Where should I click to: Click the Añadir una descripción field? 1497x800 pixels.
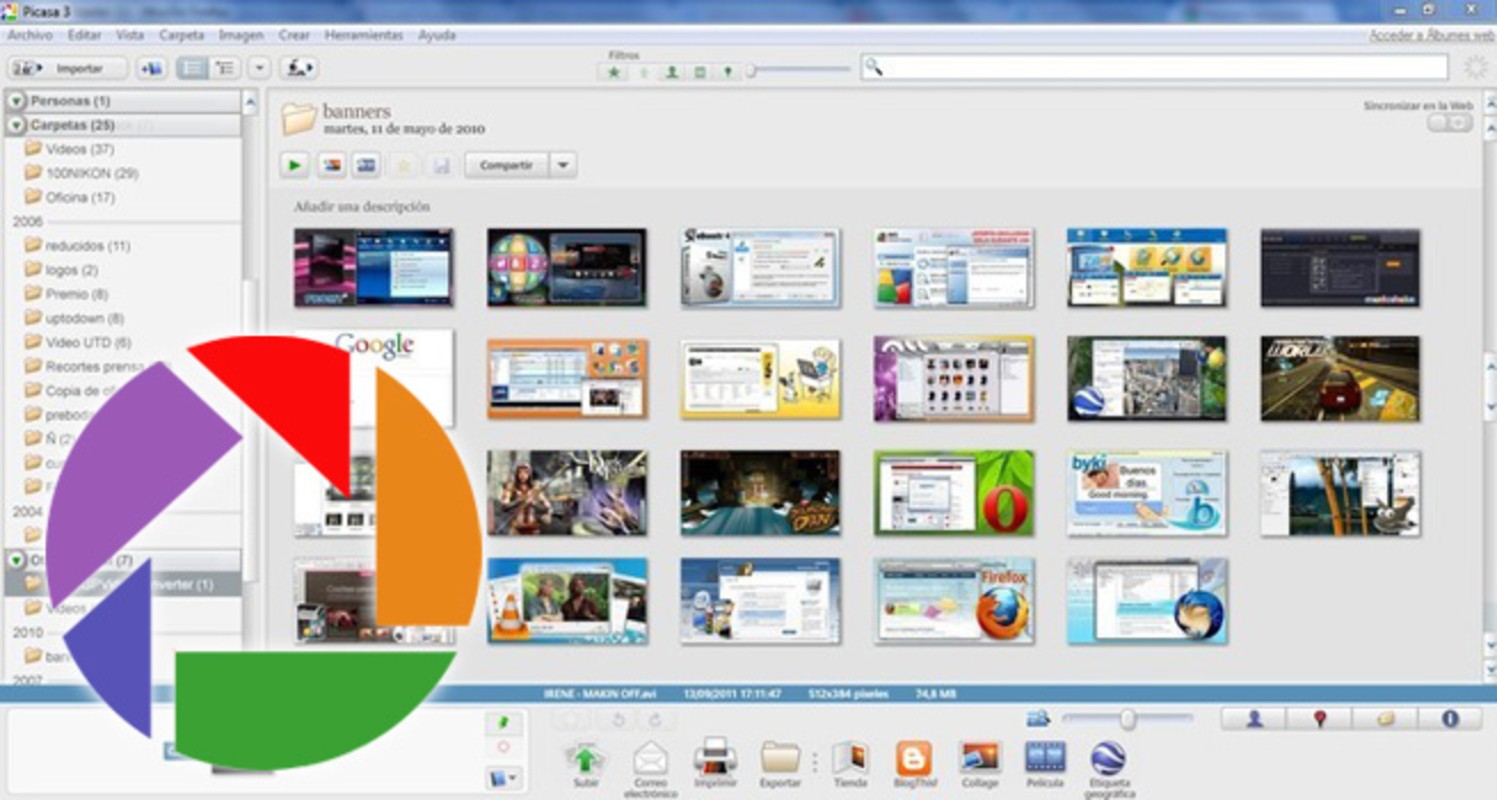361,207
